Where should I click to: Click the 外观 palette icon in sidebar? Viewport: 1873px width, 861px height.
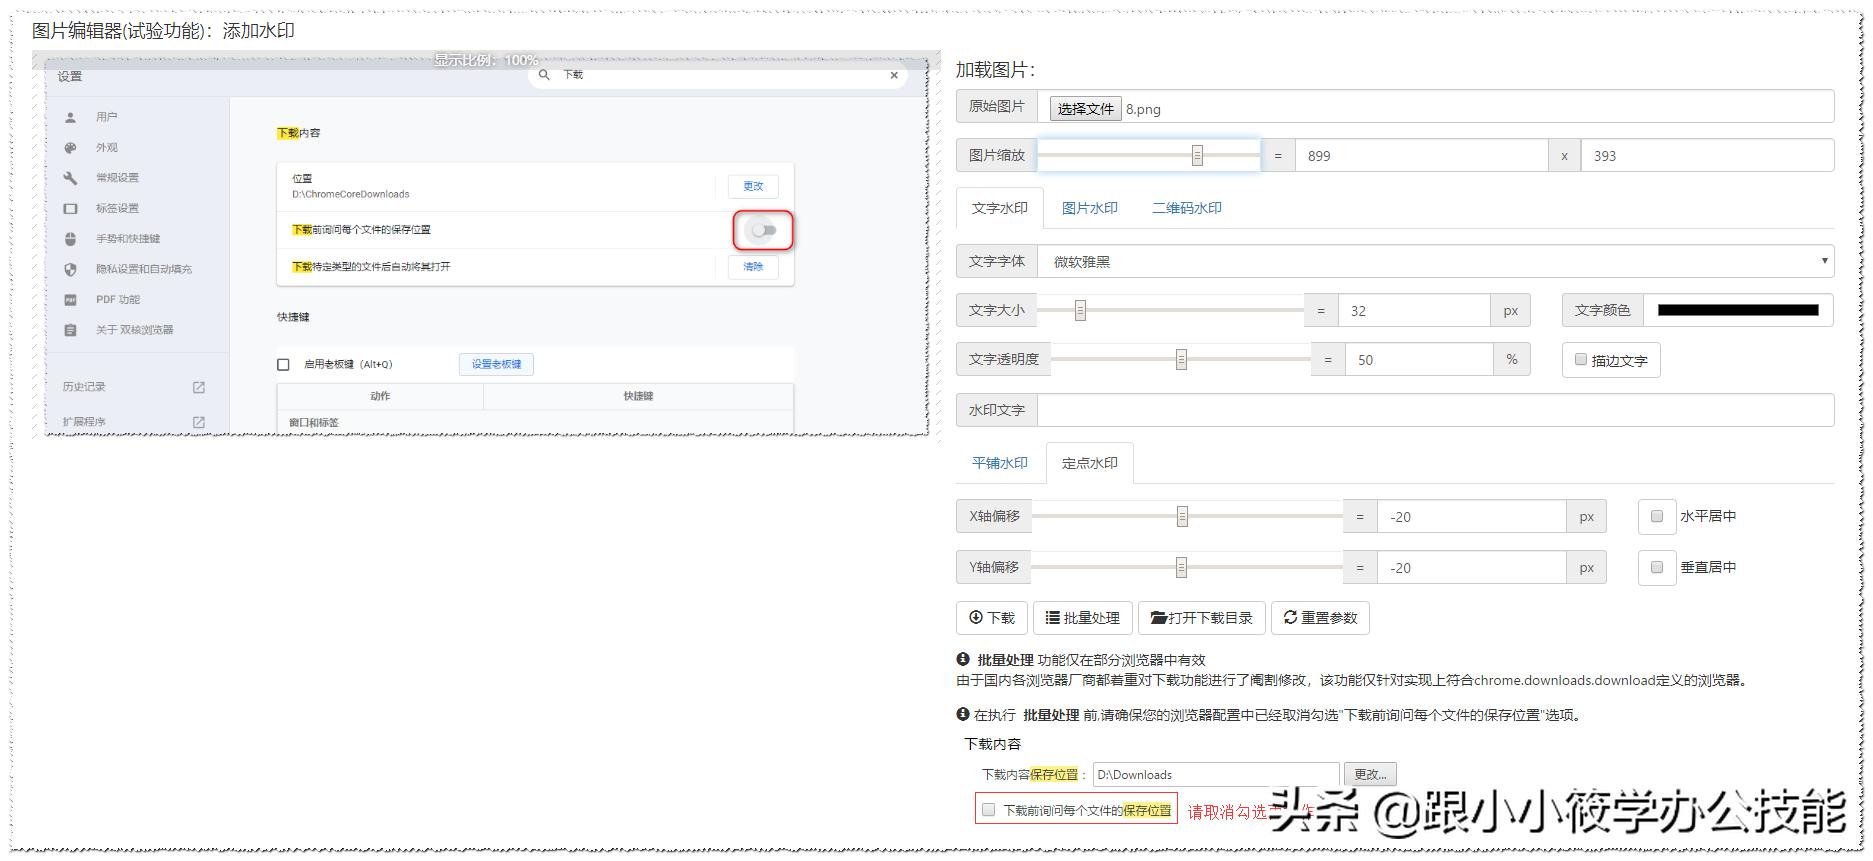(70, 147)
